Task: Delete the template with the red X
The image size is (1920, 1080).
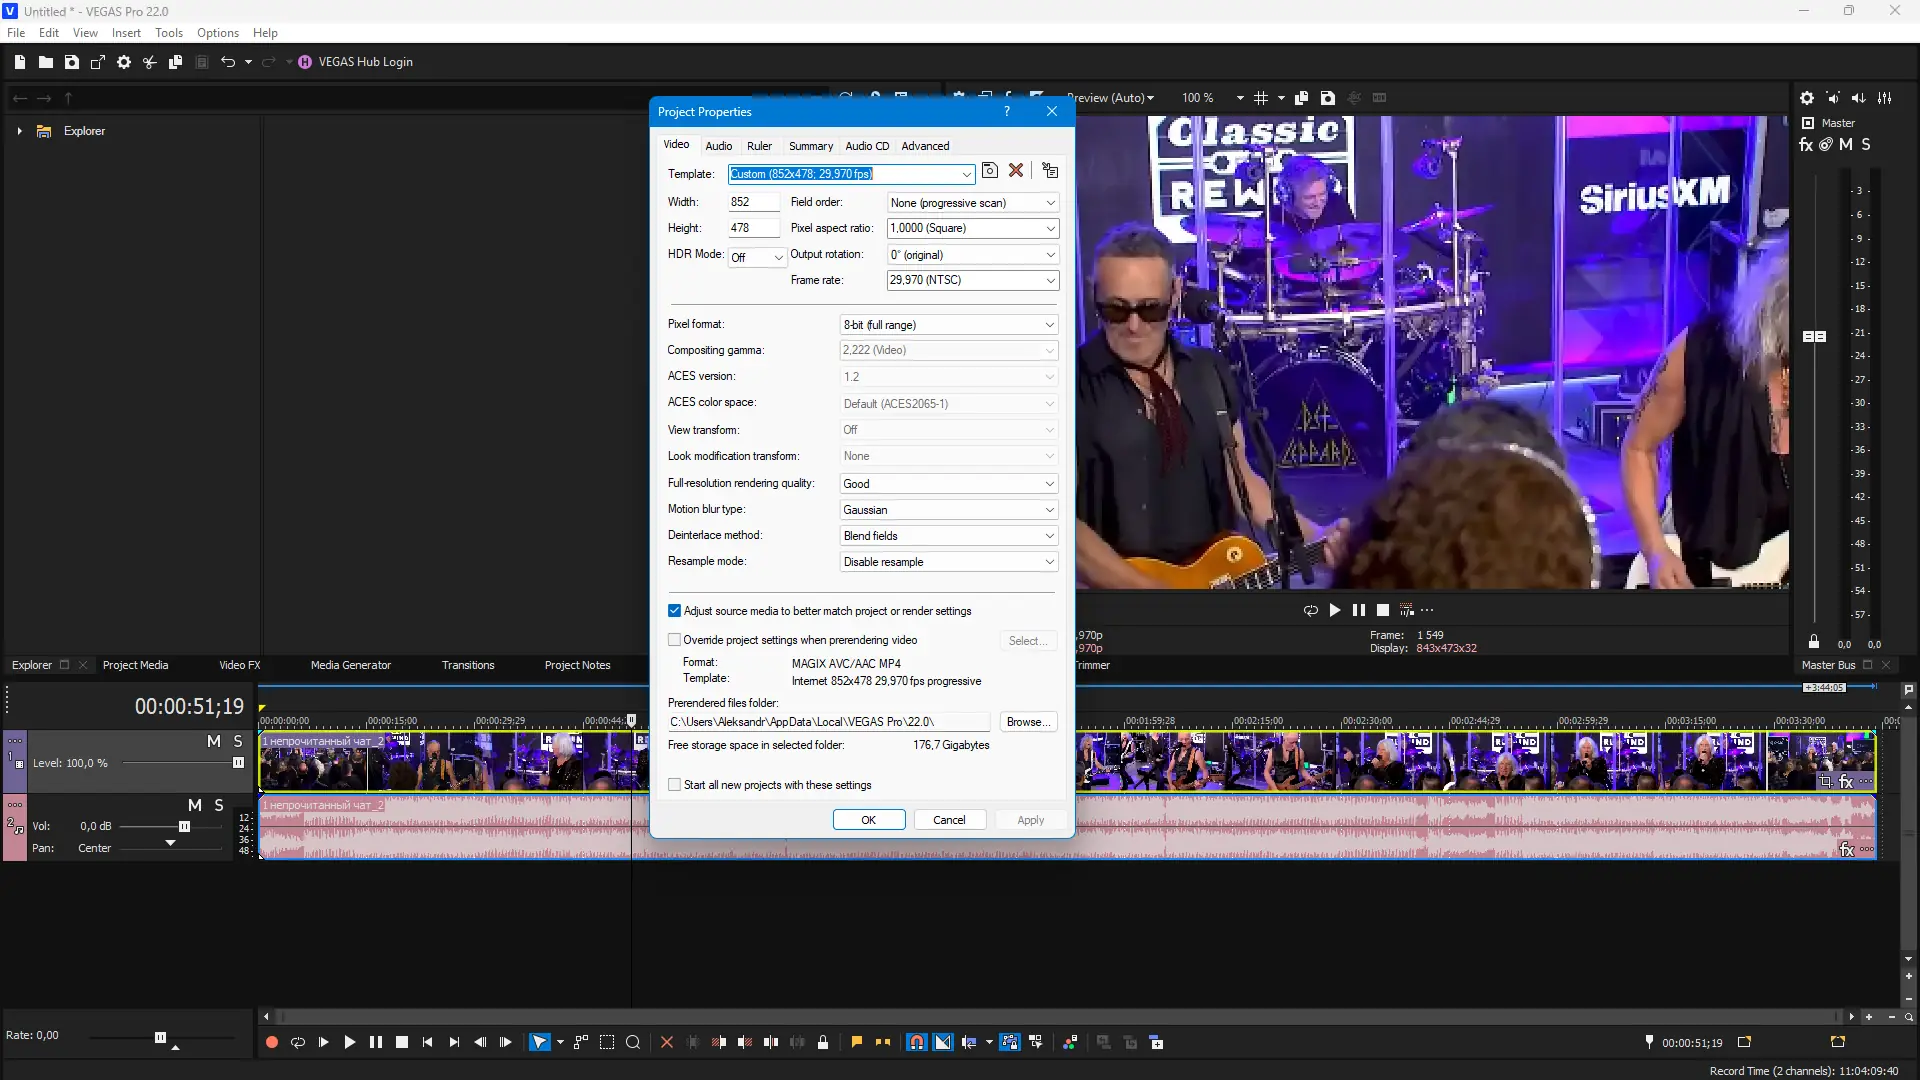Action: [1016, 171]
